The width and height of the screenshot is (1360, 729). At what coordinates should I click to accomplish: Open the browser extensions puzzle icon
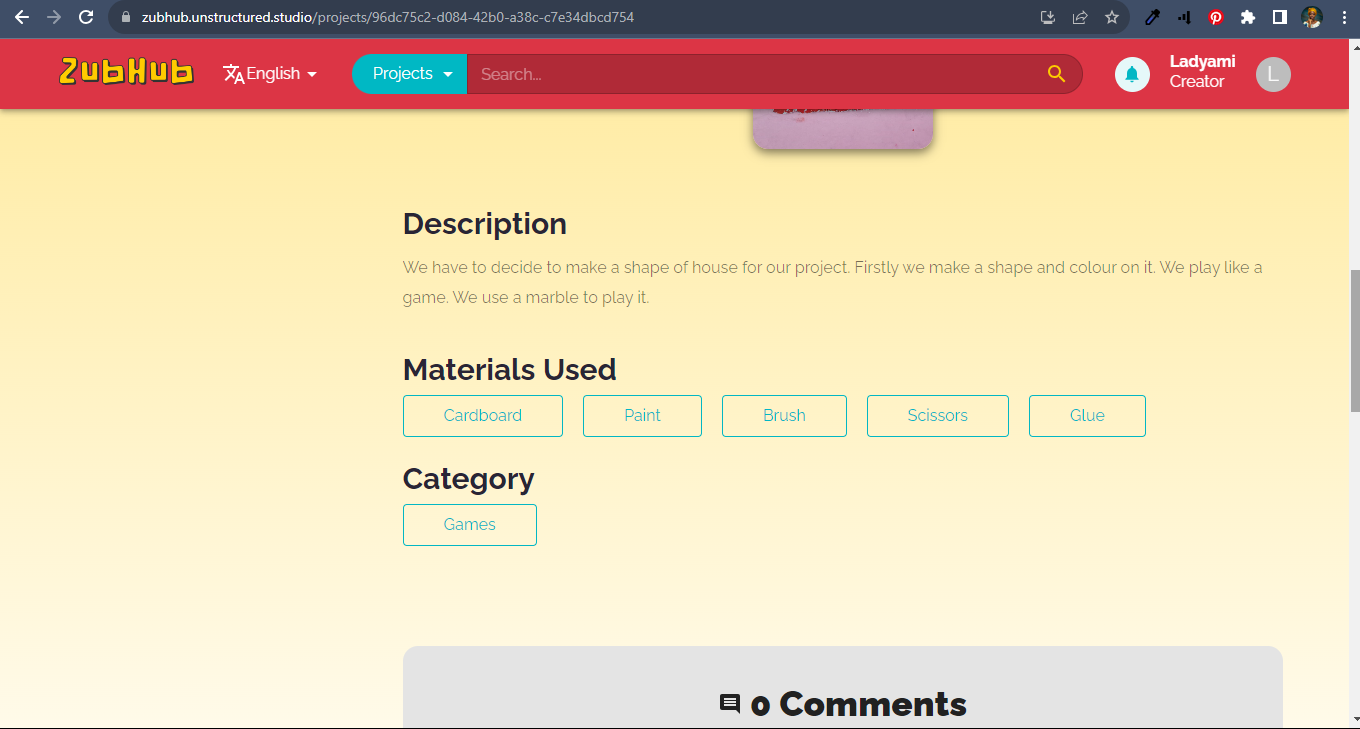[1247, 17]
